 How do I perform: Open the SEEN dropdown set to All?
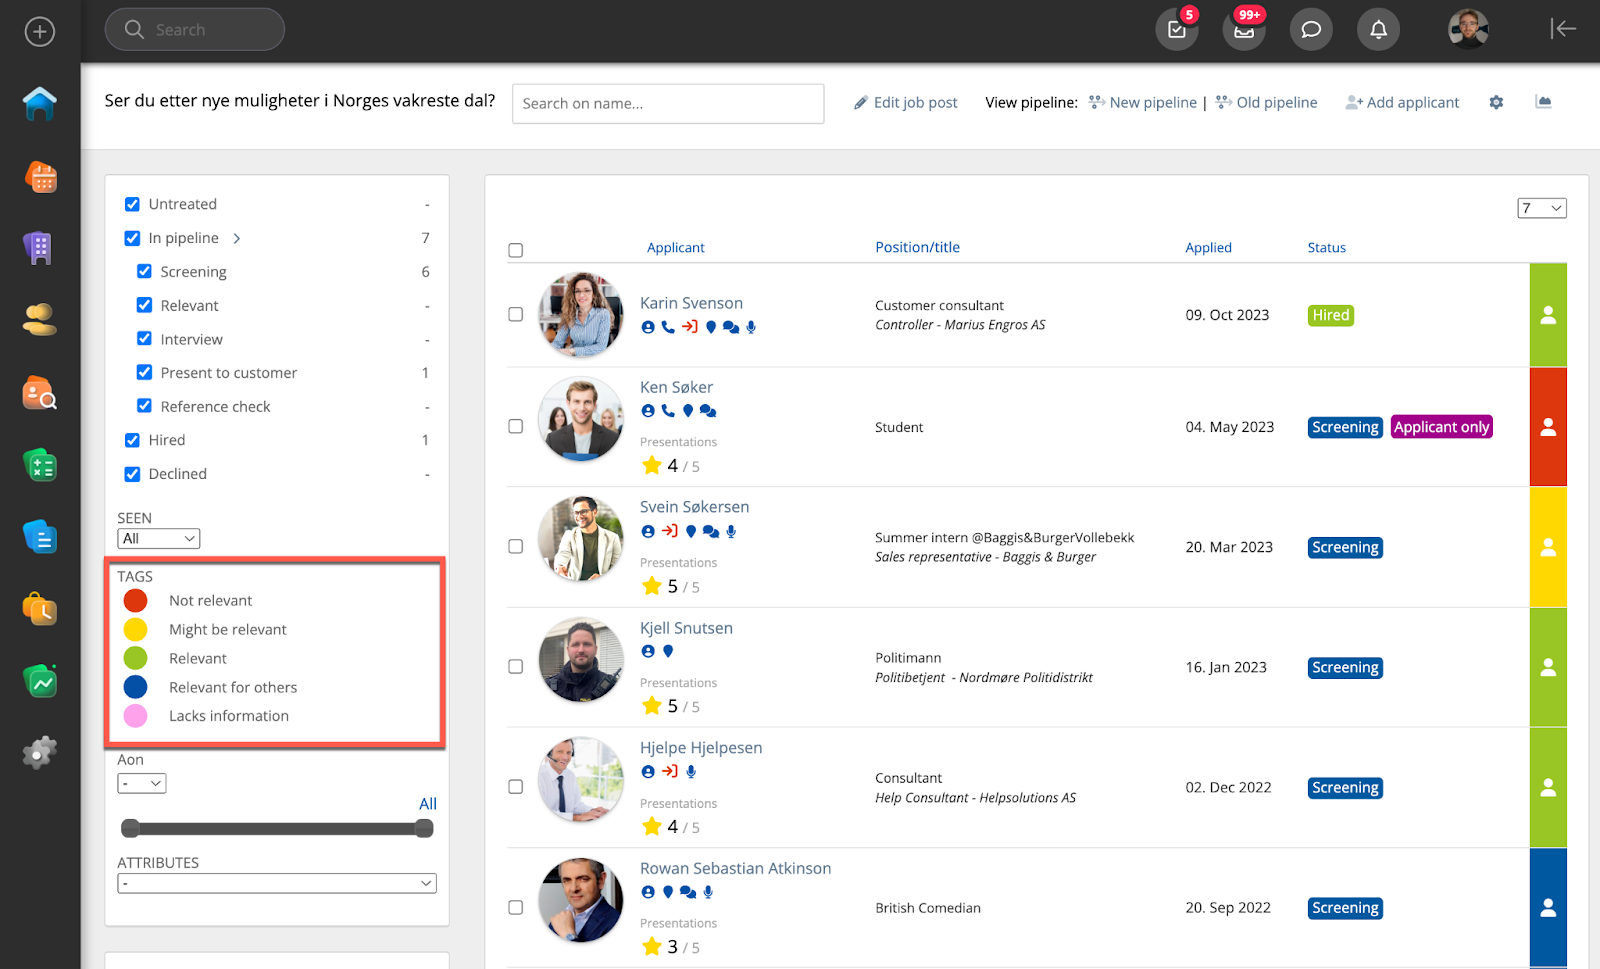coord(158,539)
